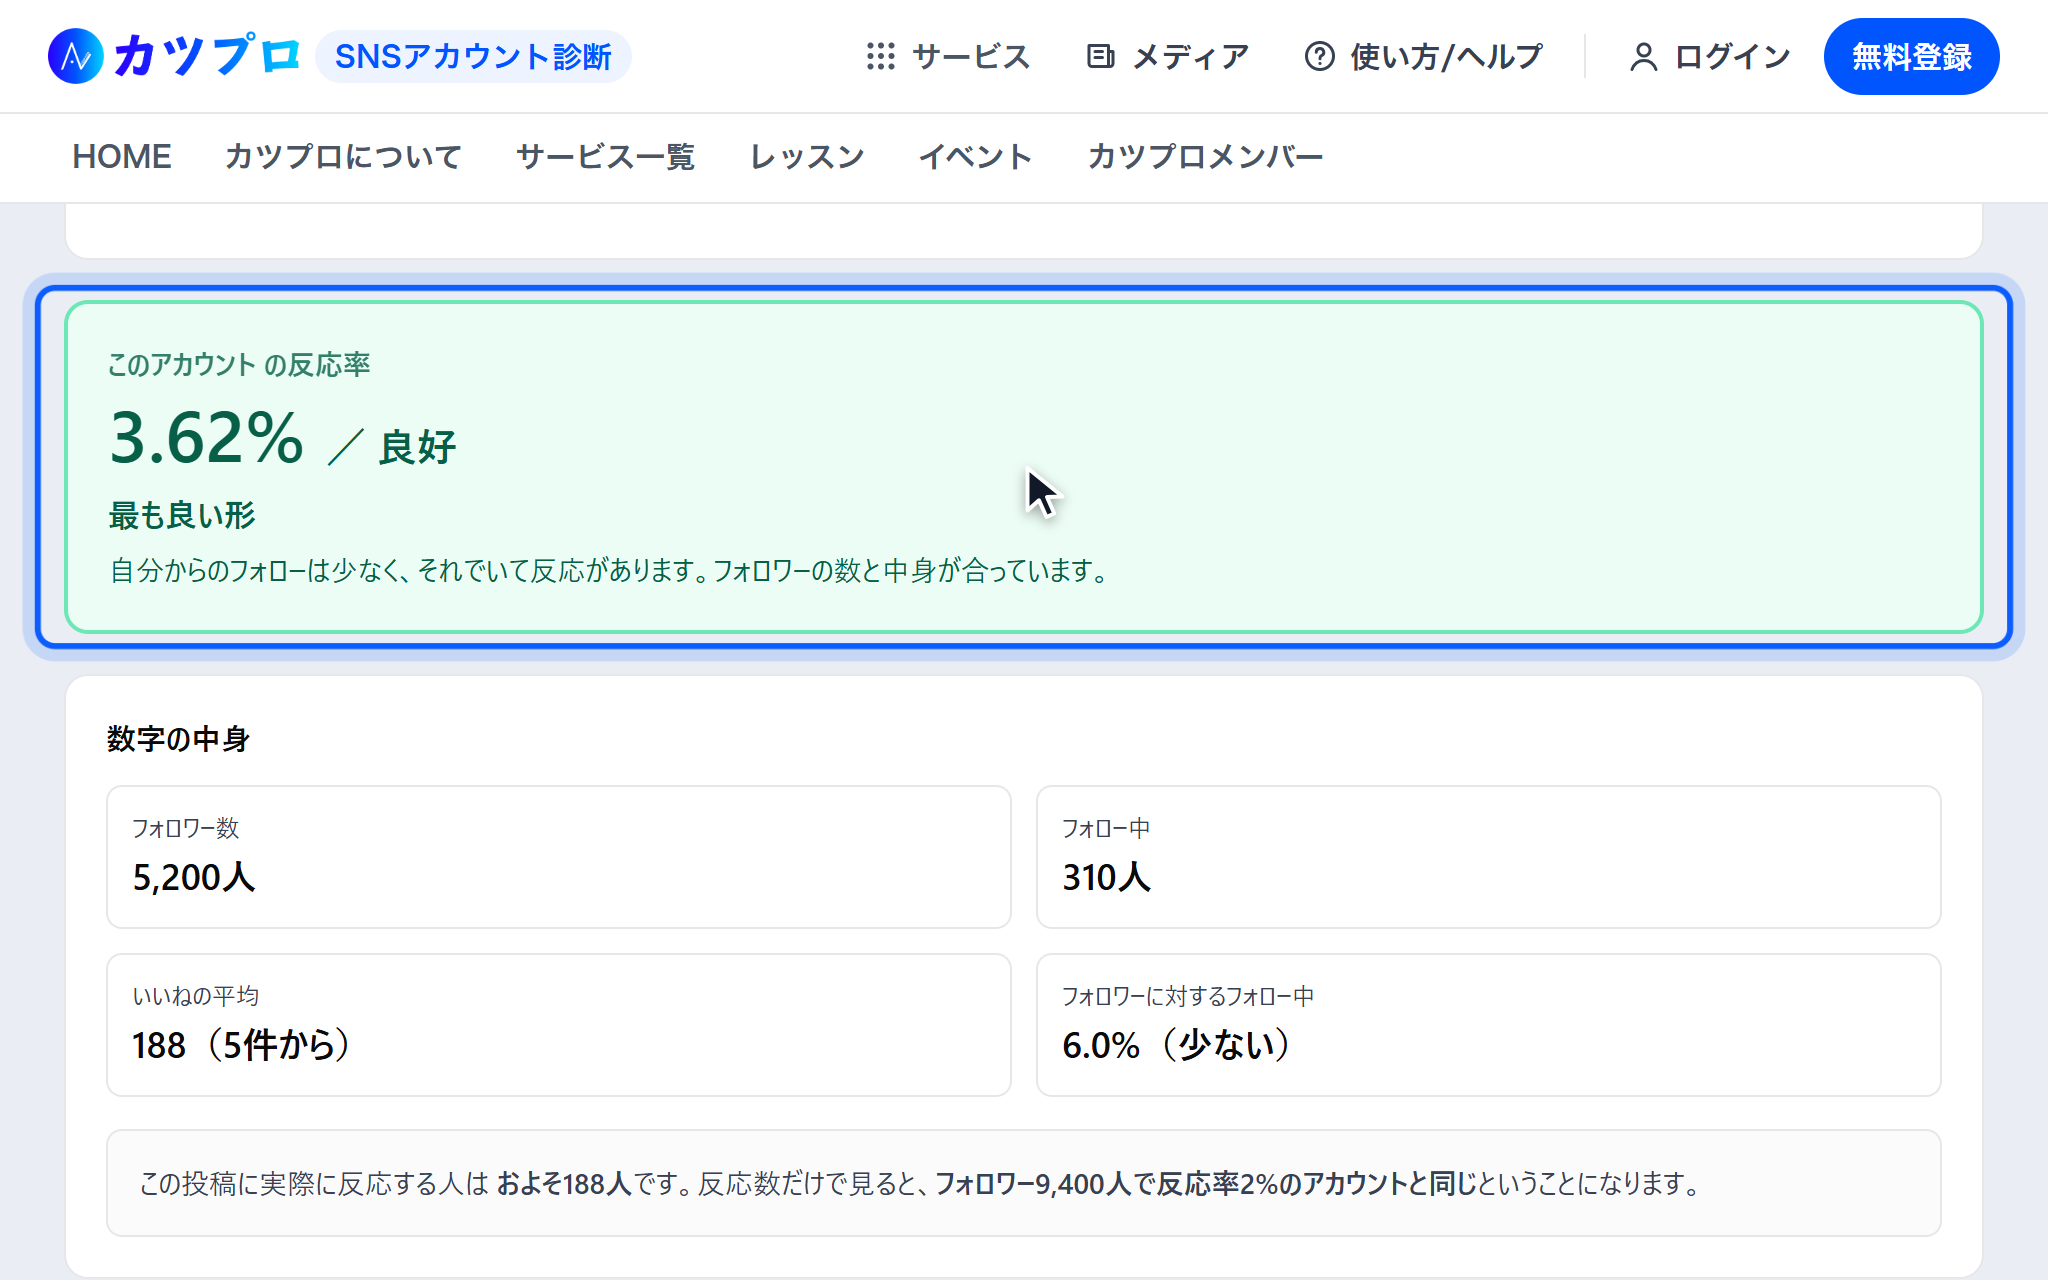Open the メディア menu label
2048x1280 pixels.
click(x=1190, y=57)
